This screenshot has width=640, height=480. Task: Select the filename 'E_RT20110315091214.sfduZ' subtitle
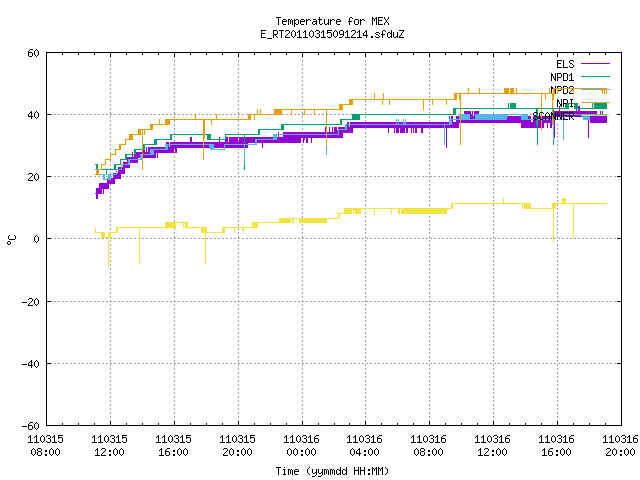click(x=332, y=34)
